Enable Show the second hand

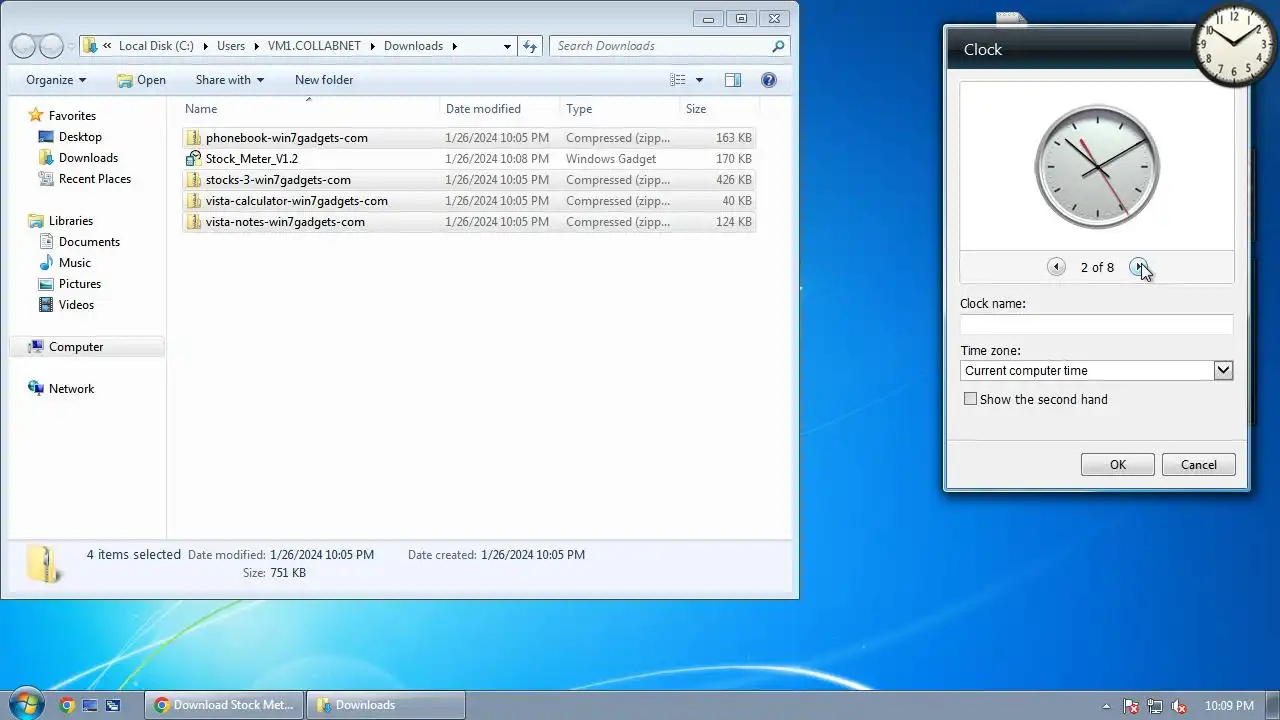[x=970, y=399]
